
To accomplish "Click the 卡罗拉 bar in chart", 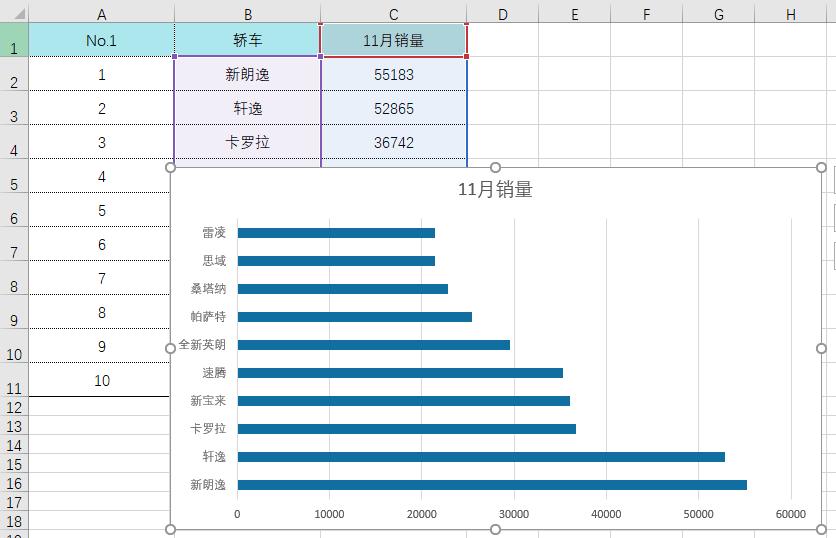I will click(x=407, y=429).
